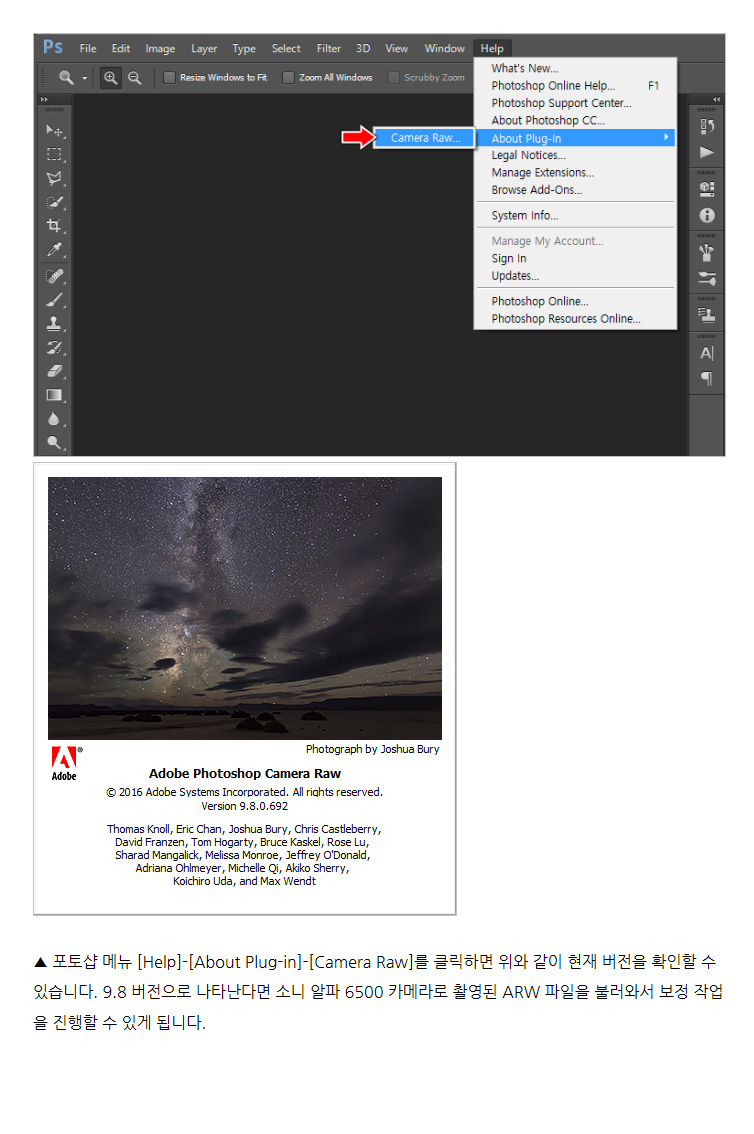Choose Manage Extensions menu entry

pos(575,172)
